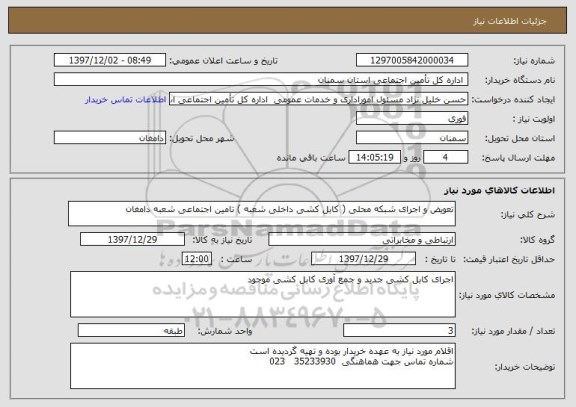Image resolution: width=576 pixels, height=407 pixels.
Task: Click the label ایجاد کننده درخواست
Action: (x=513, y=100)
